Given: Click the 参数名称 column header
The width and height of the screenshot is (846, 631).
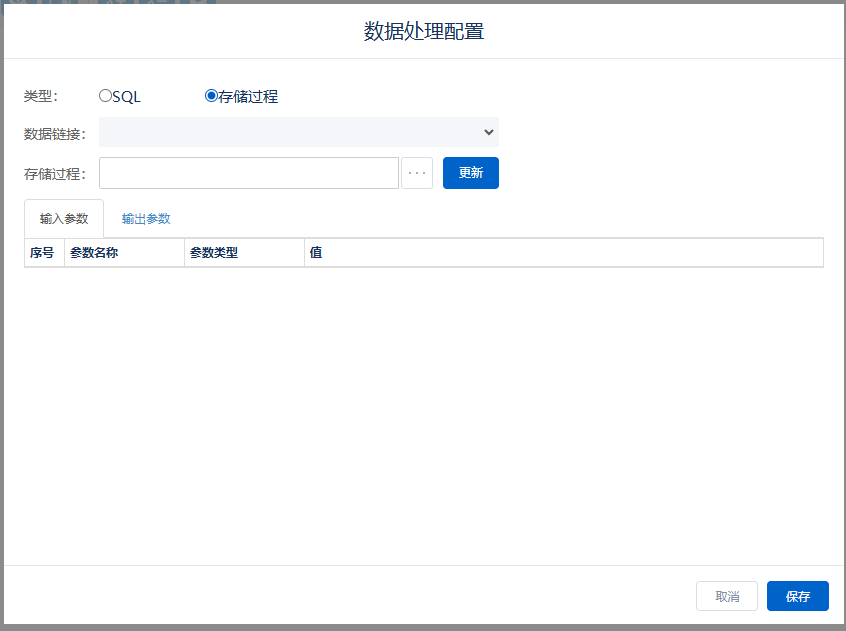Looking at the screenshot, I should (x=94, y=253).
